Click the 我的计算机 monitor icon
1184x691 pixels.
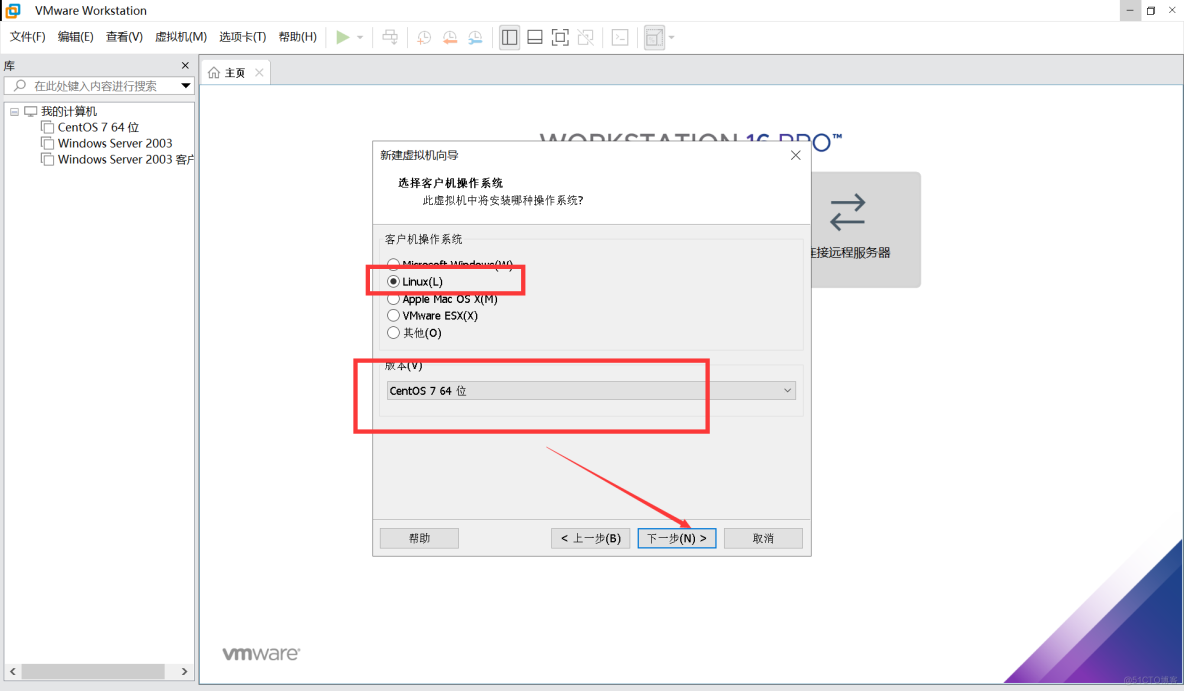(30, 111)
